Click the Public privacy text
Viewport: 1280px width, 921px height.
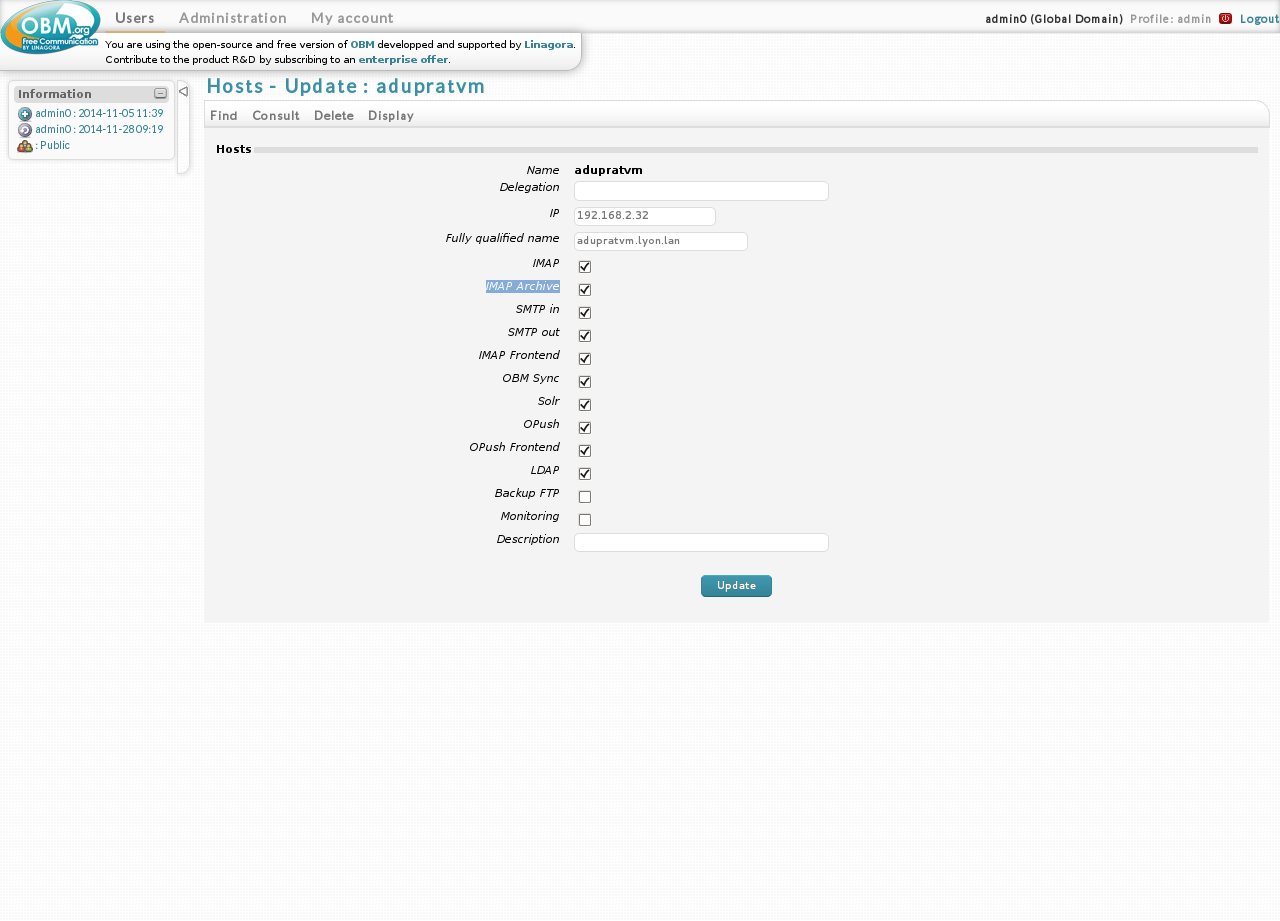coord(55,146)
